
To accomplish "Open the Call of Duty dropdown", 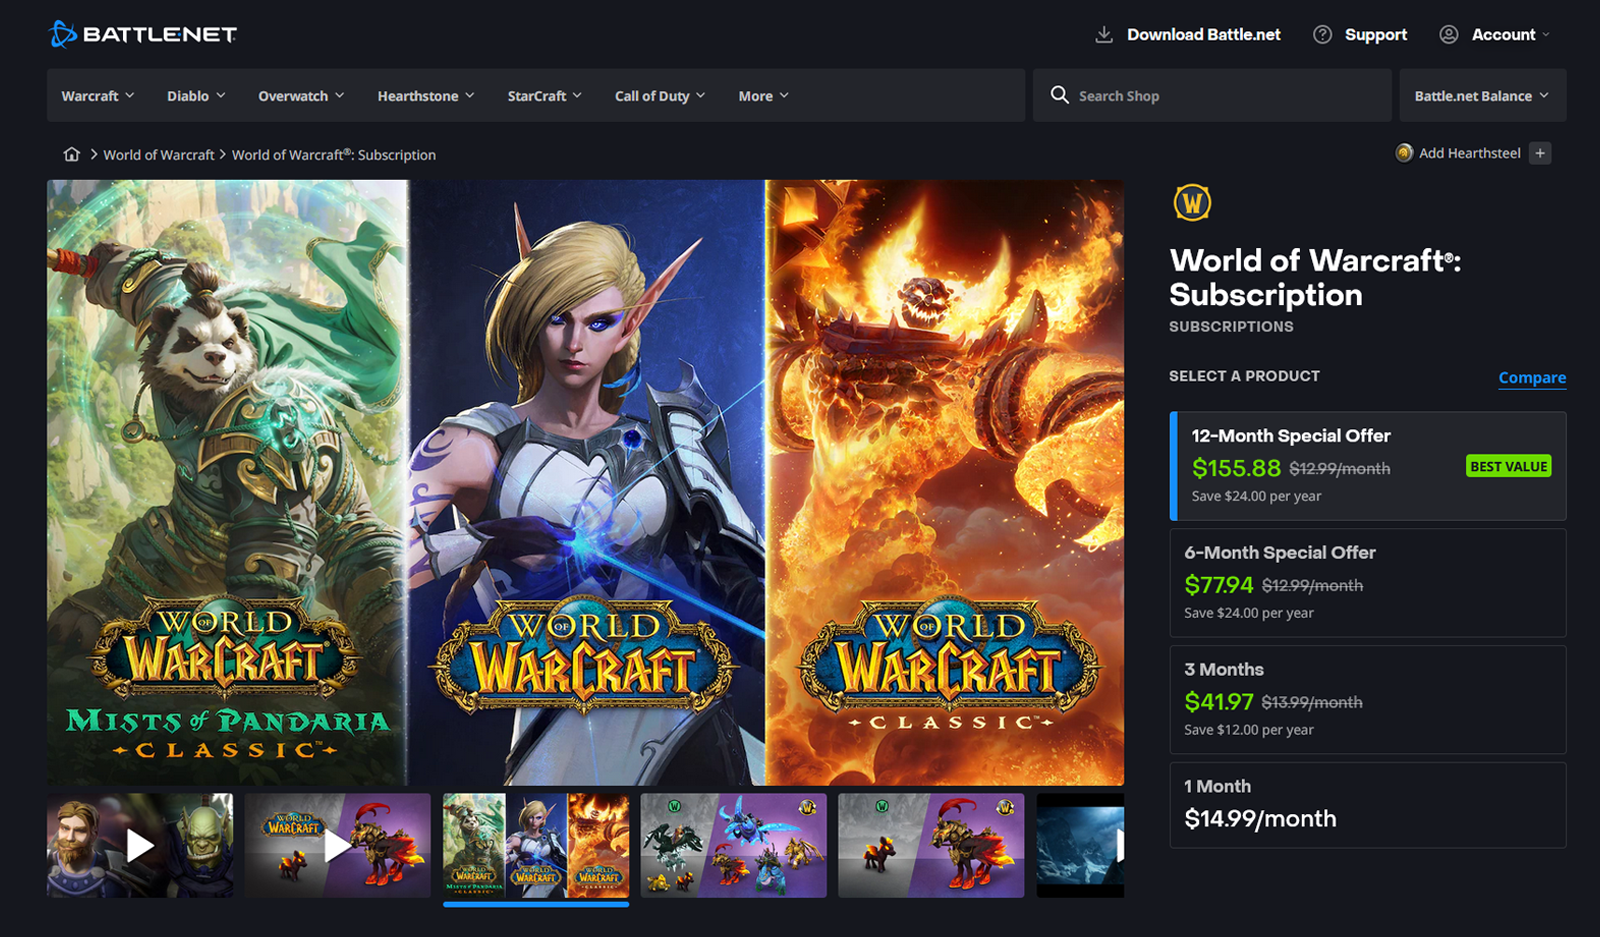I will [660, 96].
